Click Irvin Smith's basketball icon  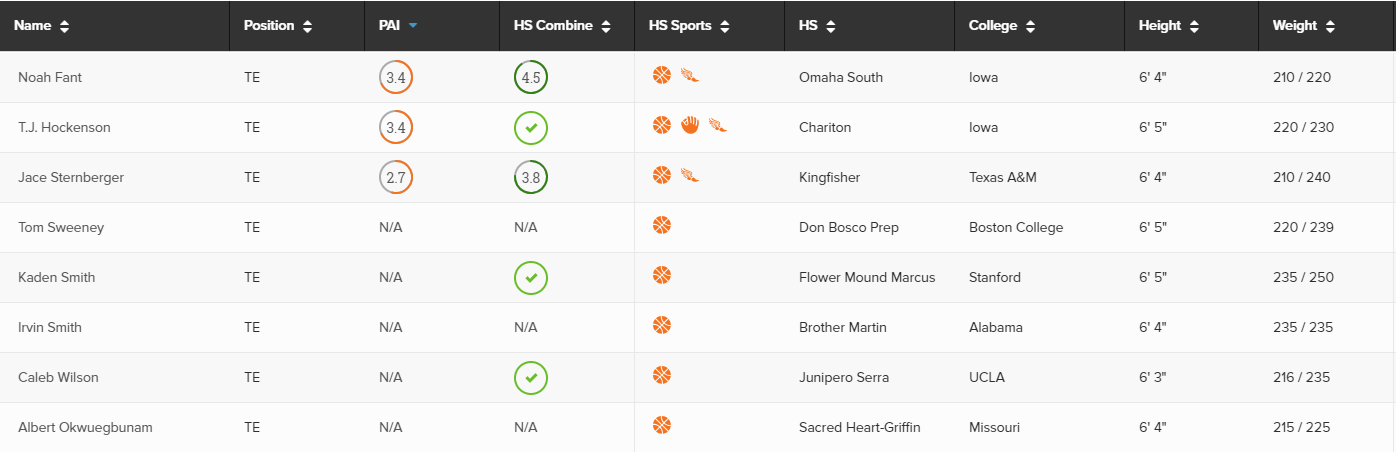[662, 325]
